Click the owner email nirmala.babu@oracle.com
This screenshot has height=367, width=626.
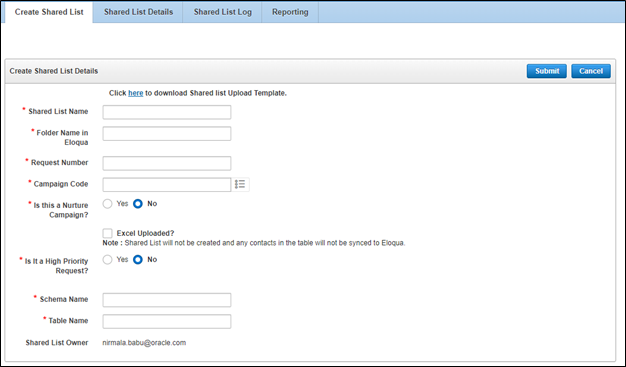pyautogui.click(x=144, y=343)
